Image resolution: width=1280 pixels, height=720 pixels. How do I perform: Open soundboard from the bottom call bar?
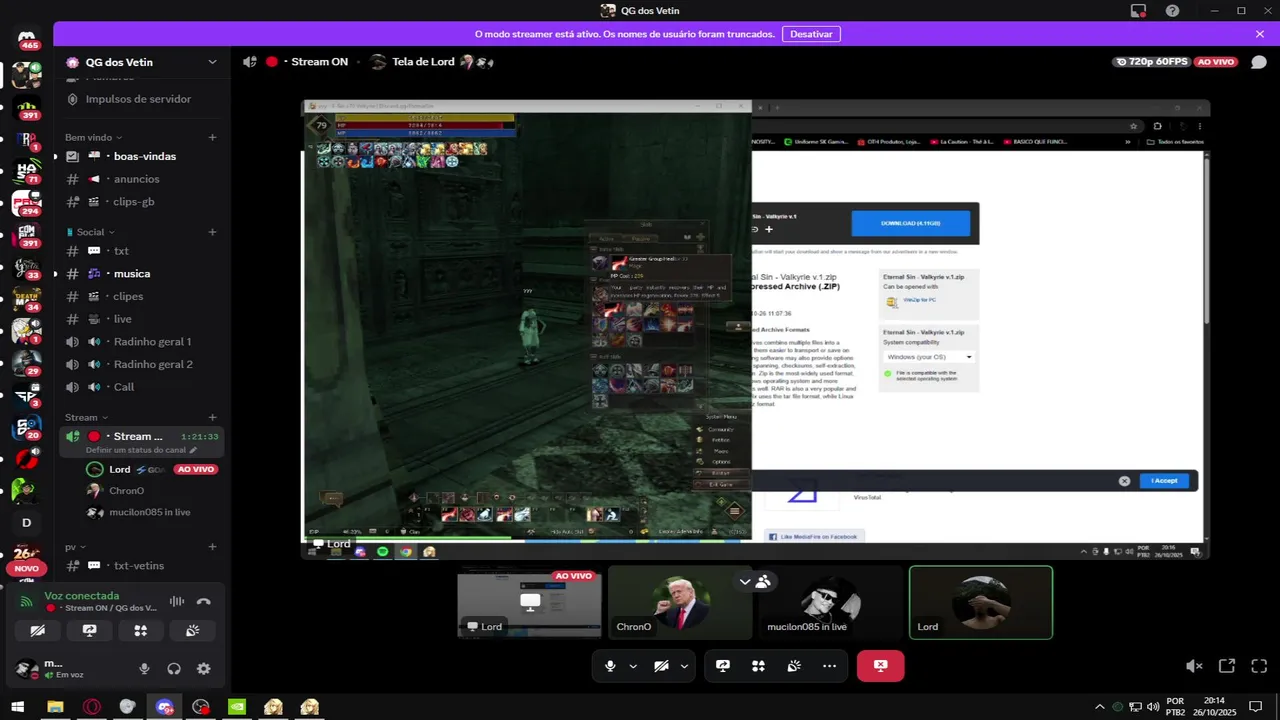click(x=794, y=666)
